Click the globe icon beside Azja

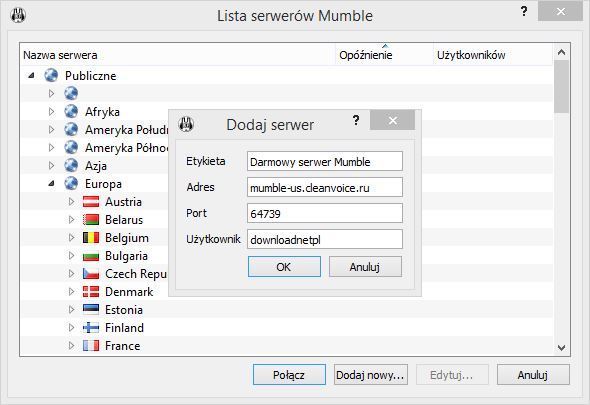point(71,165)
